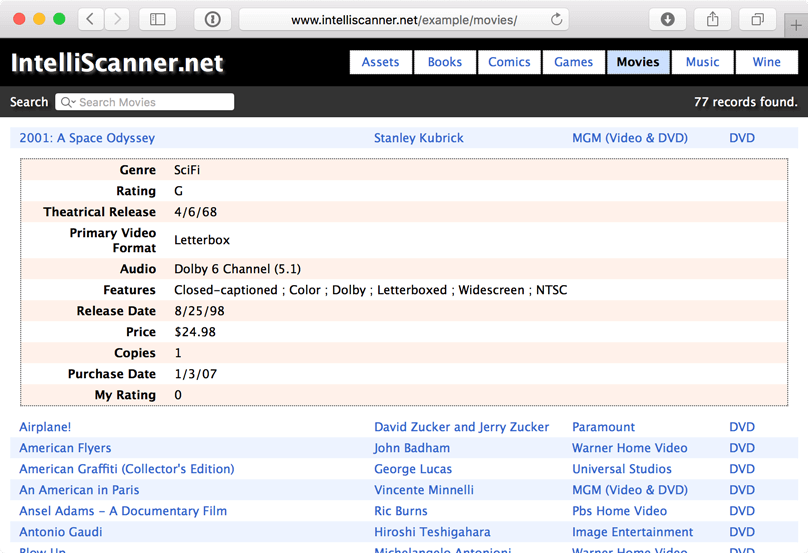
Task: Click the Universal Studios link
Action: click(x=622, y=470)
